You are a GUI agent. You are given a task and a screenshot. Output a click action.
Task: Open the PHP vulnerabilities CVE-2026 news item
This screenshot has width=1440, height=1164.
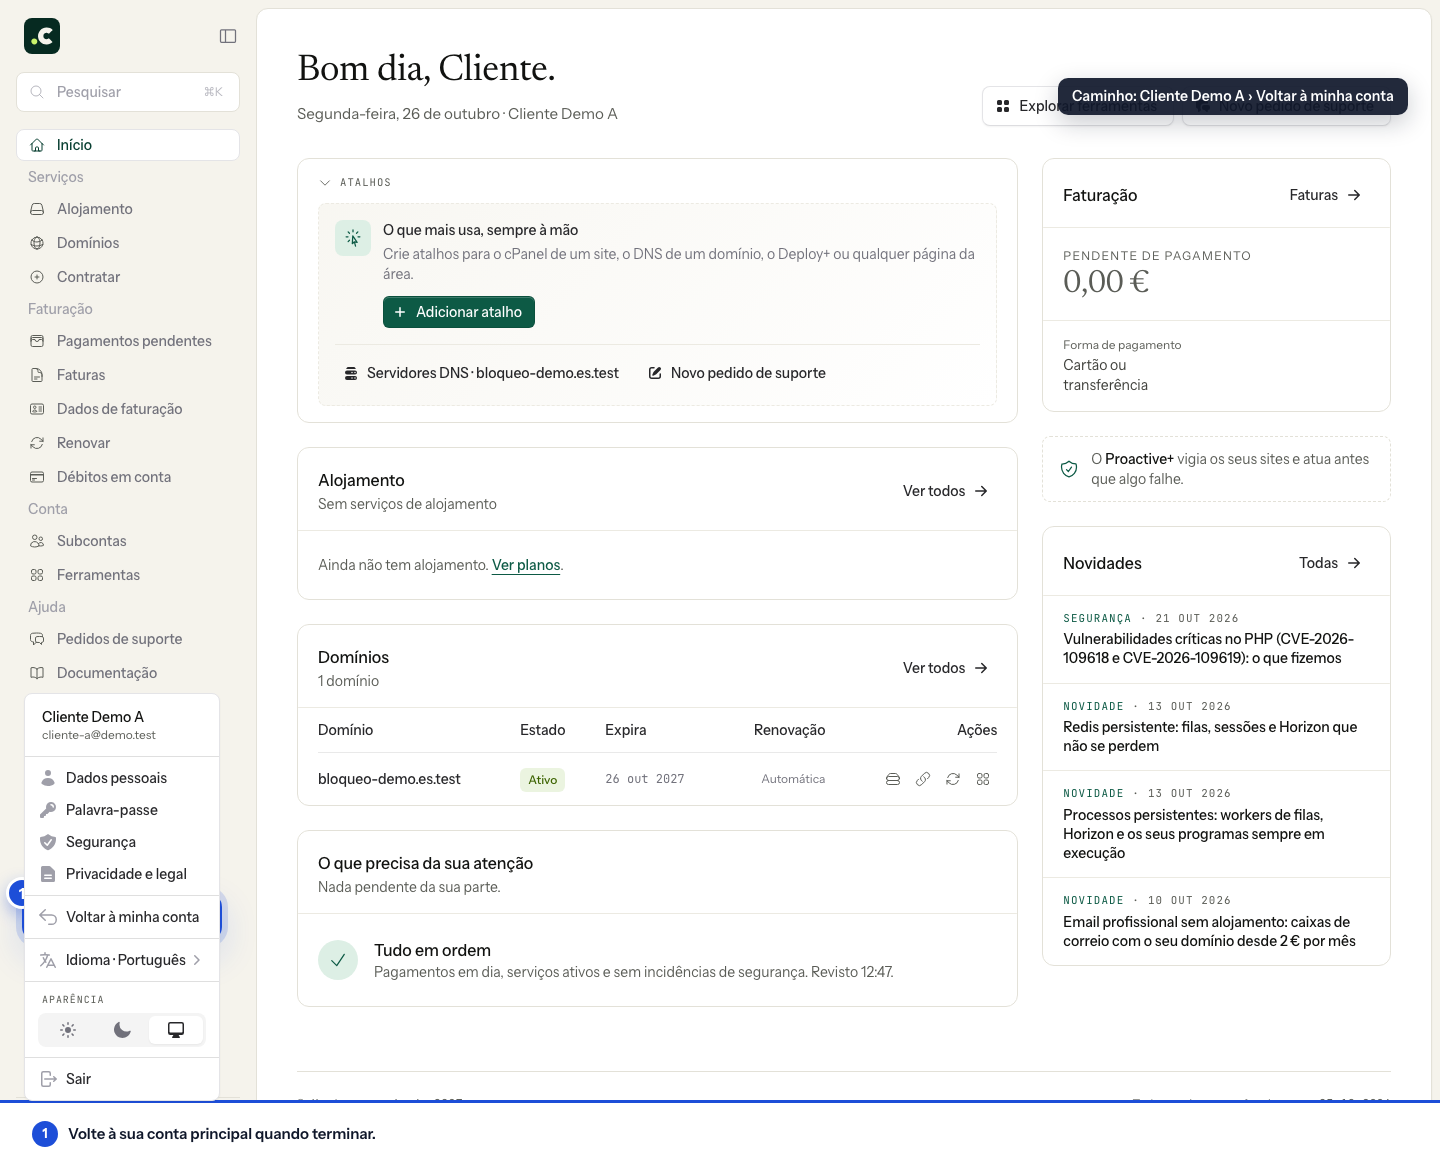click(1216, 639)
